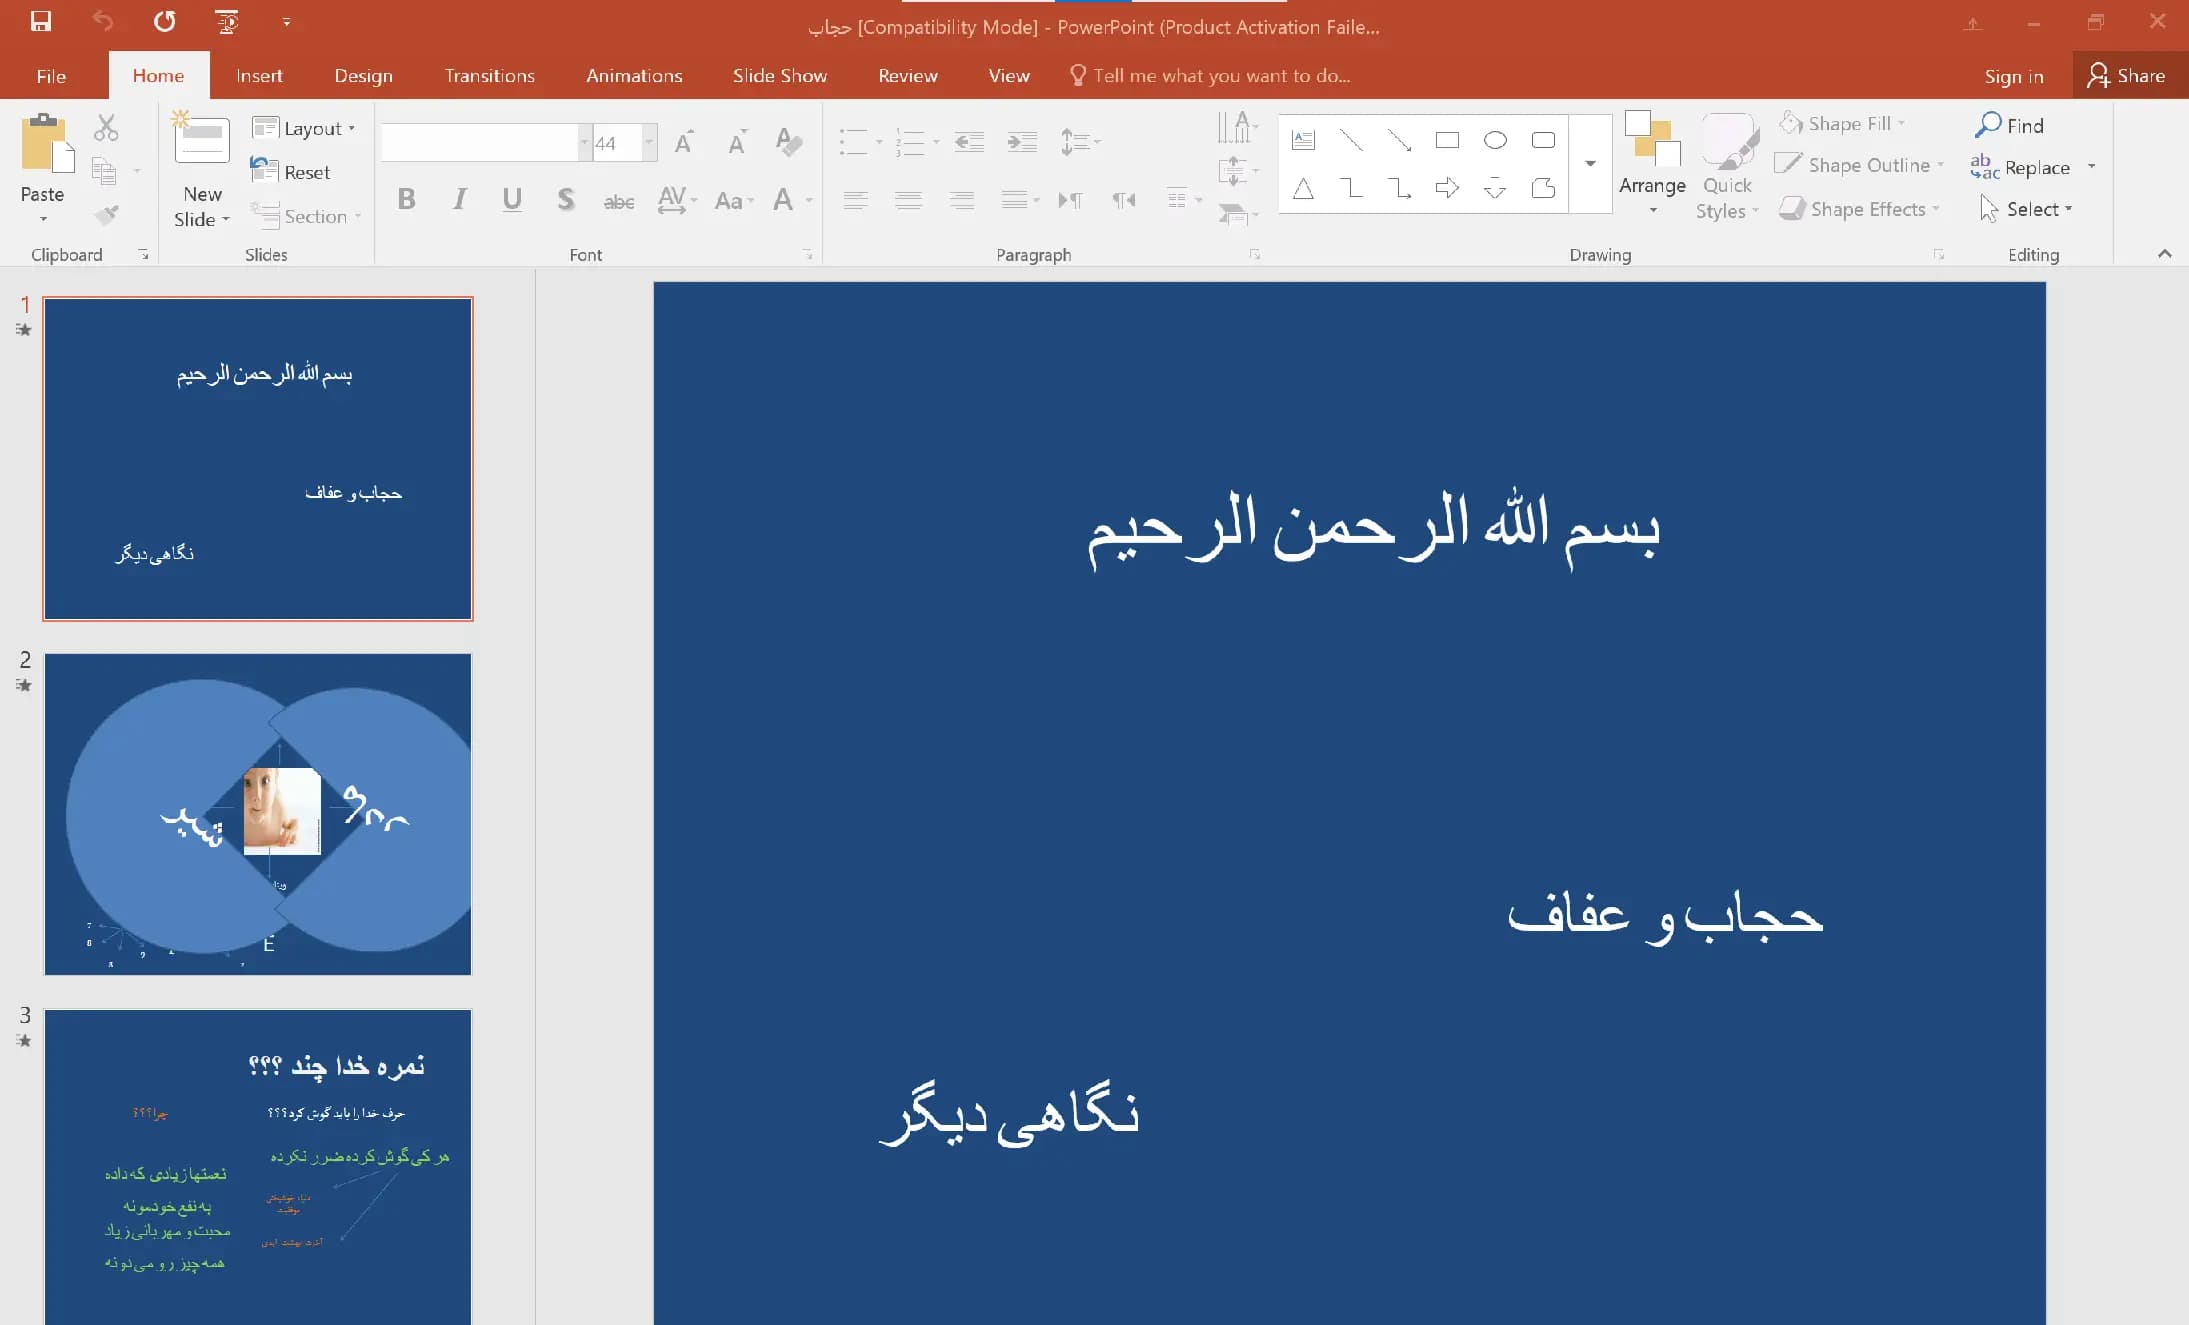Viewport: 2189px width, 1325px height.
Task: Click Sign in
Action: click(2013, 76)
